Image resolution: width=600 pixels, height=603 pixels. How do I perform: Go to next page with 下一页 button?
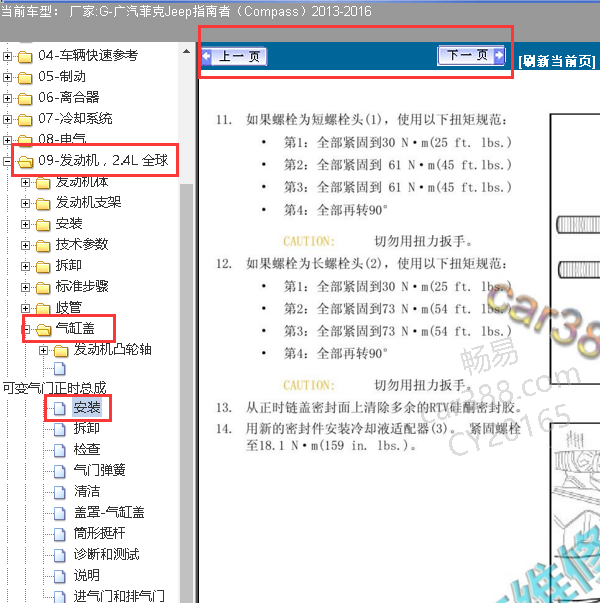click(471, 55)
